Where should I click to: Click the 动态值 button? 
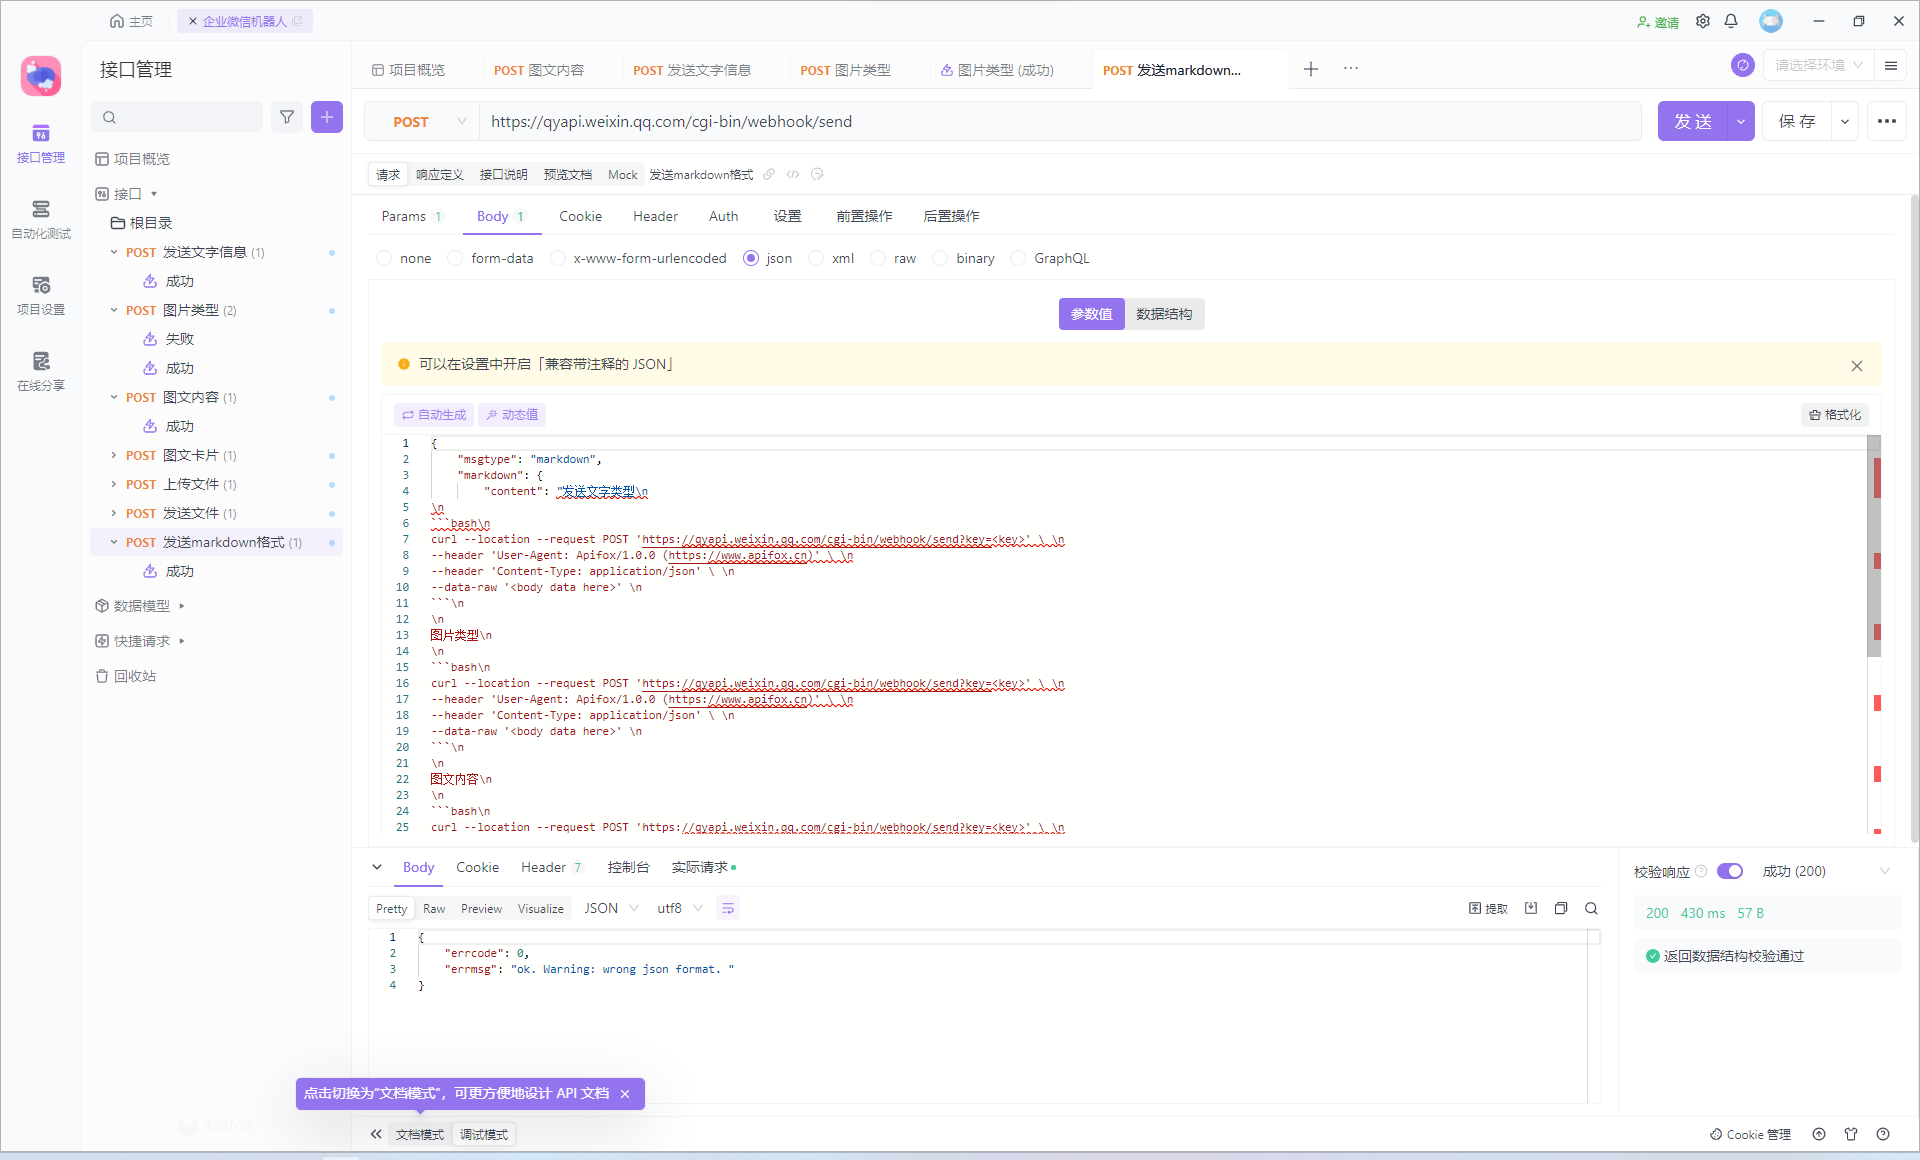point(512,414)
